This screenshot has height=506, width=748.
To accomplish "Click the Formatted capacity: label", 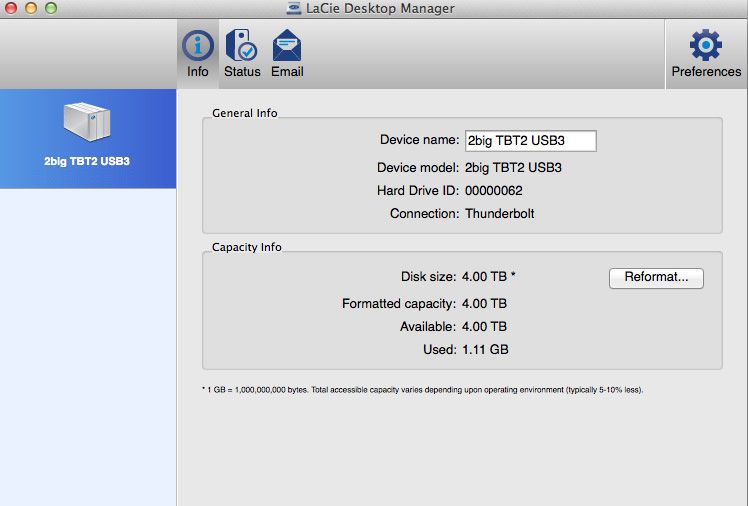I will [399, 304].
